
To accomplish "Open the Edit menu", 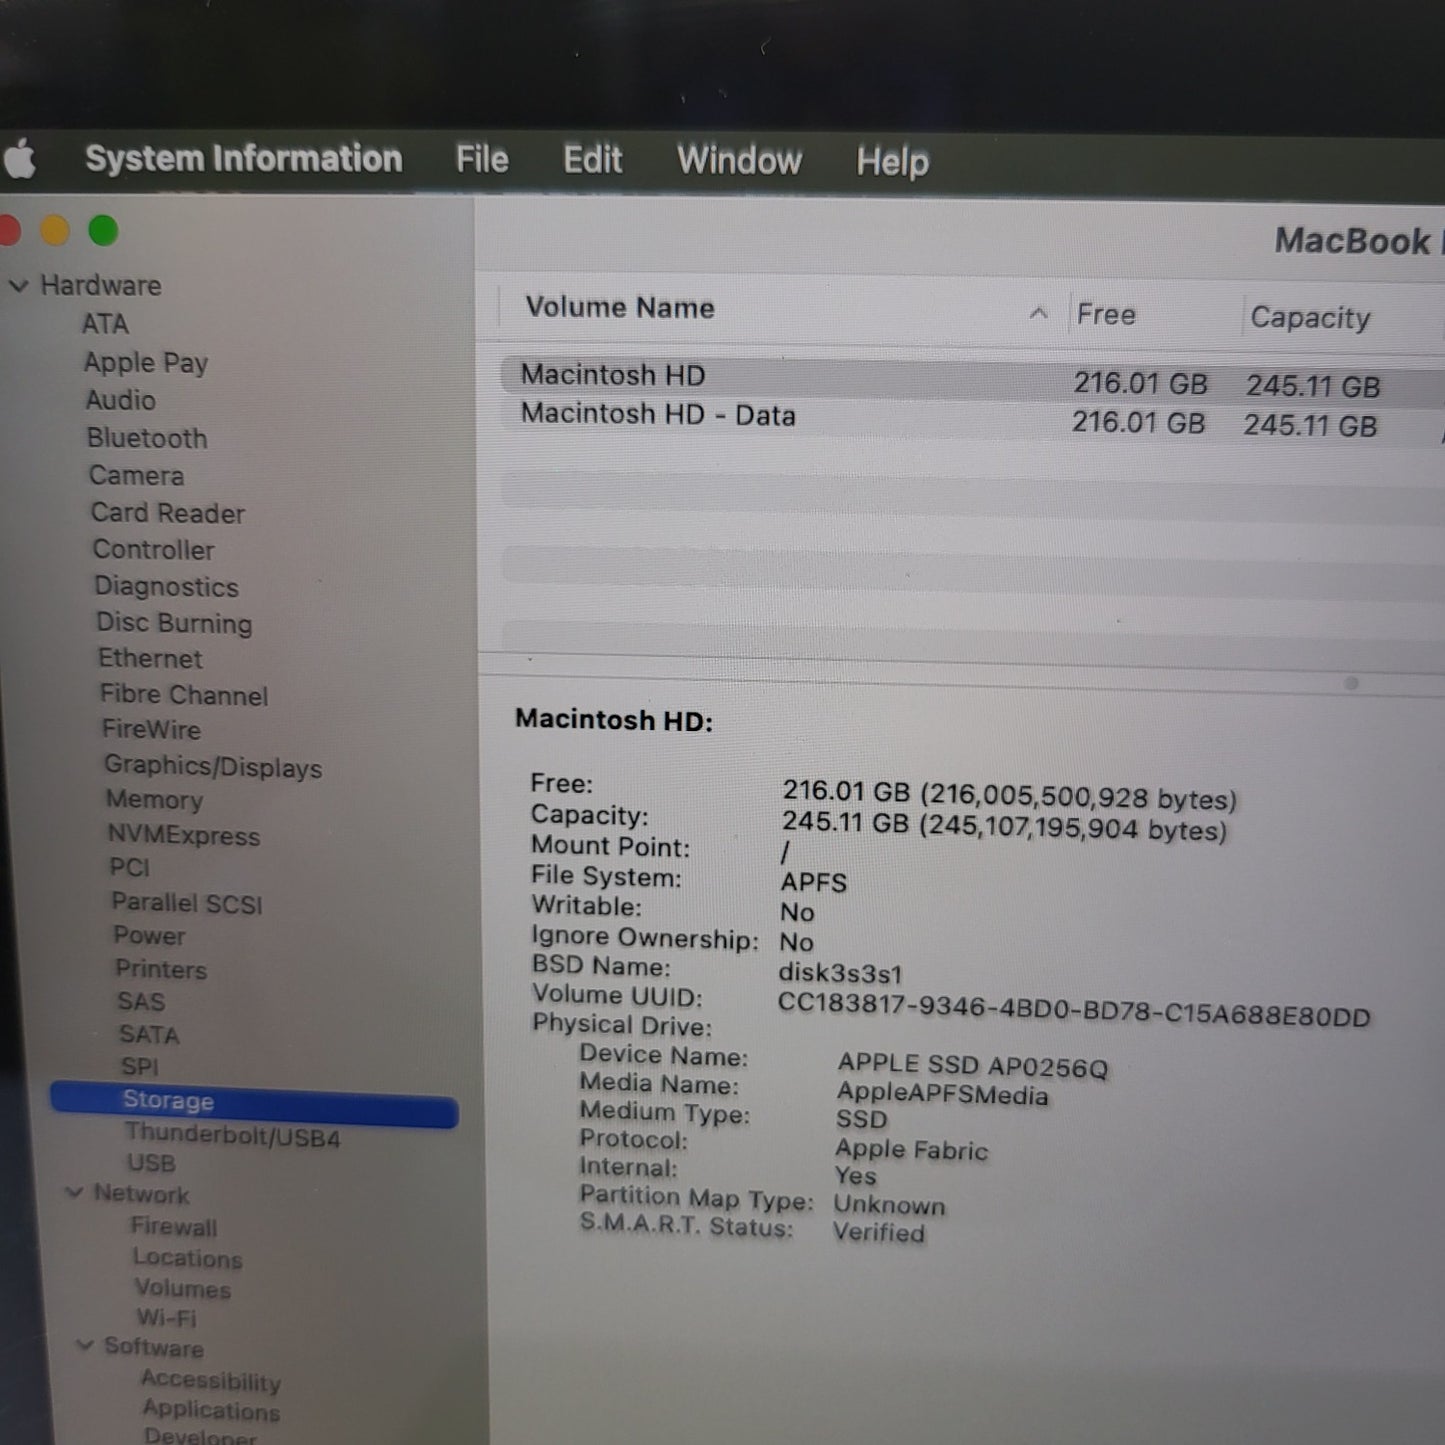I will coord(592,160).
